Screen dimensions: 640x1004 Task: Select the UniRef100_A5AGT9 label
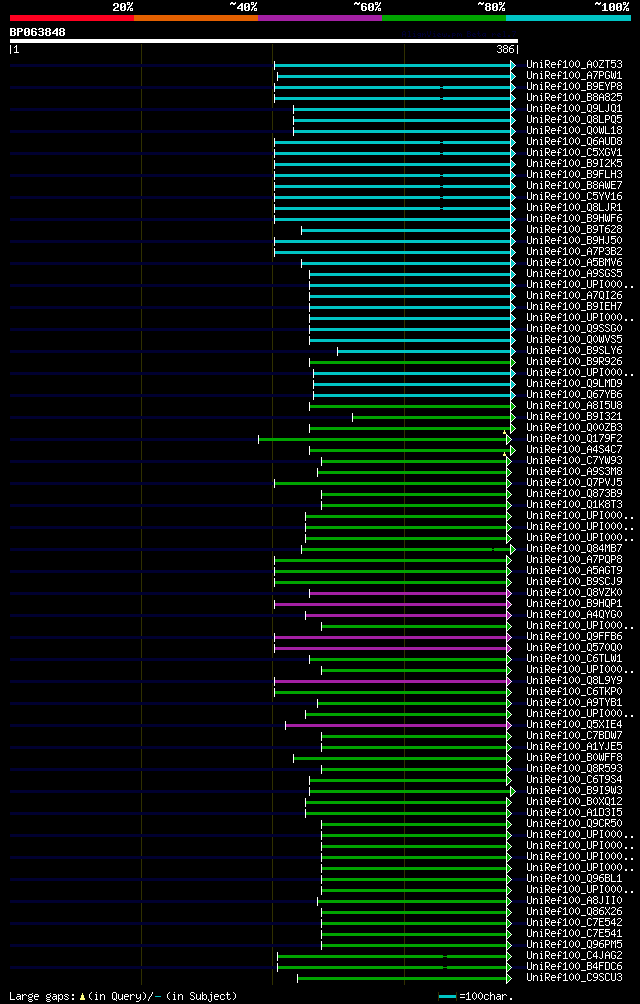pos(574,570)
